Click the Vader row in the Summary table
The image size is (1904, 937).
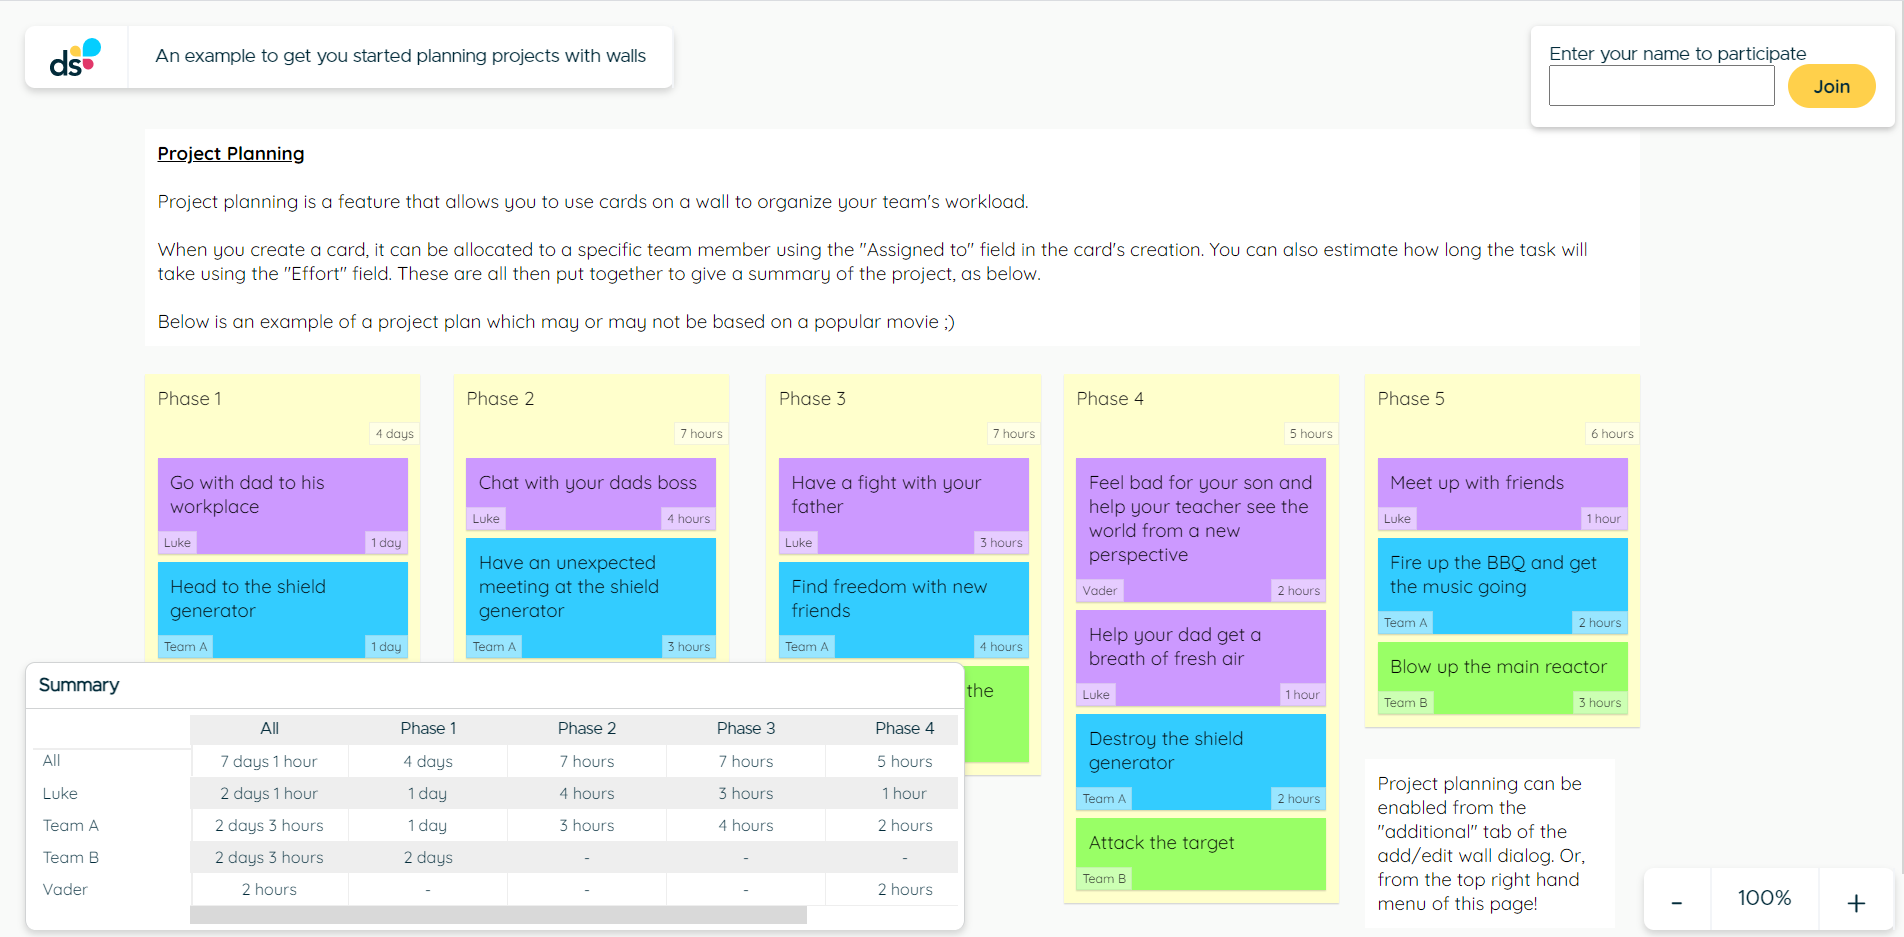(x=65, y=889)
